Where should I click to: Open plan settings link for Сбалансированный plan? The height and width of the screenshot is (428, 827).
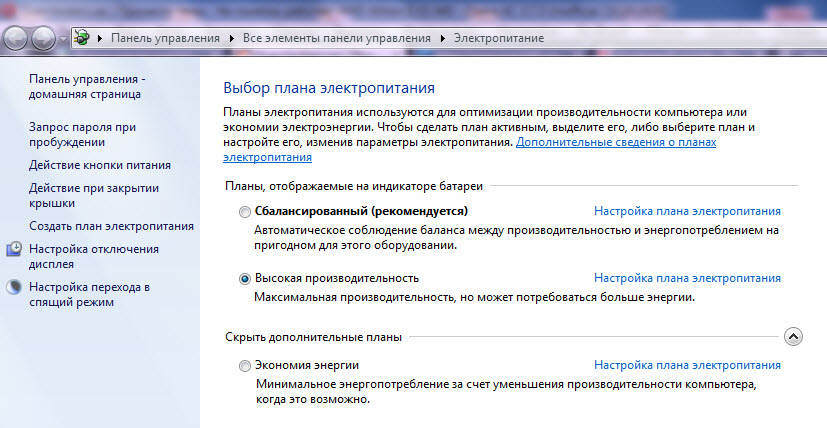pyautogui.click(x=687, y=211)
